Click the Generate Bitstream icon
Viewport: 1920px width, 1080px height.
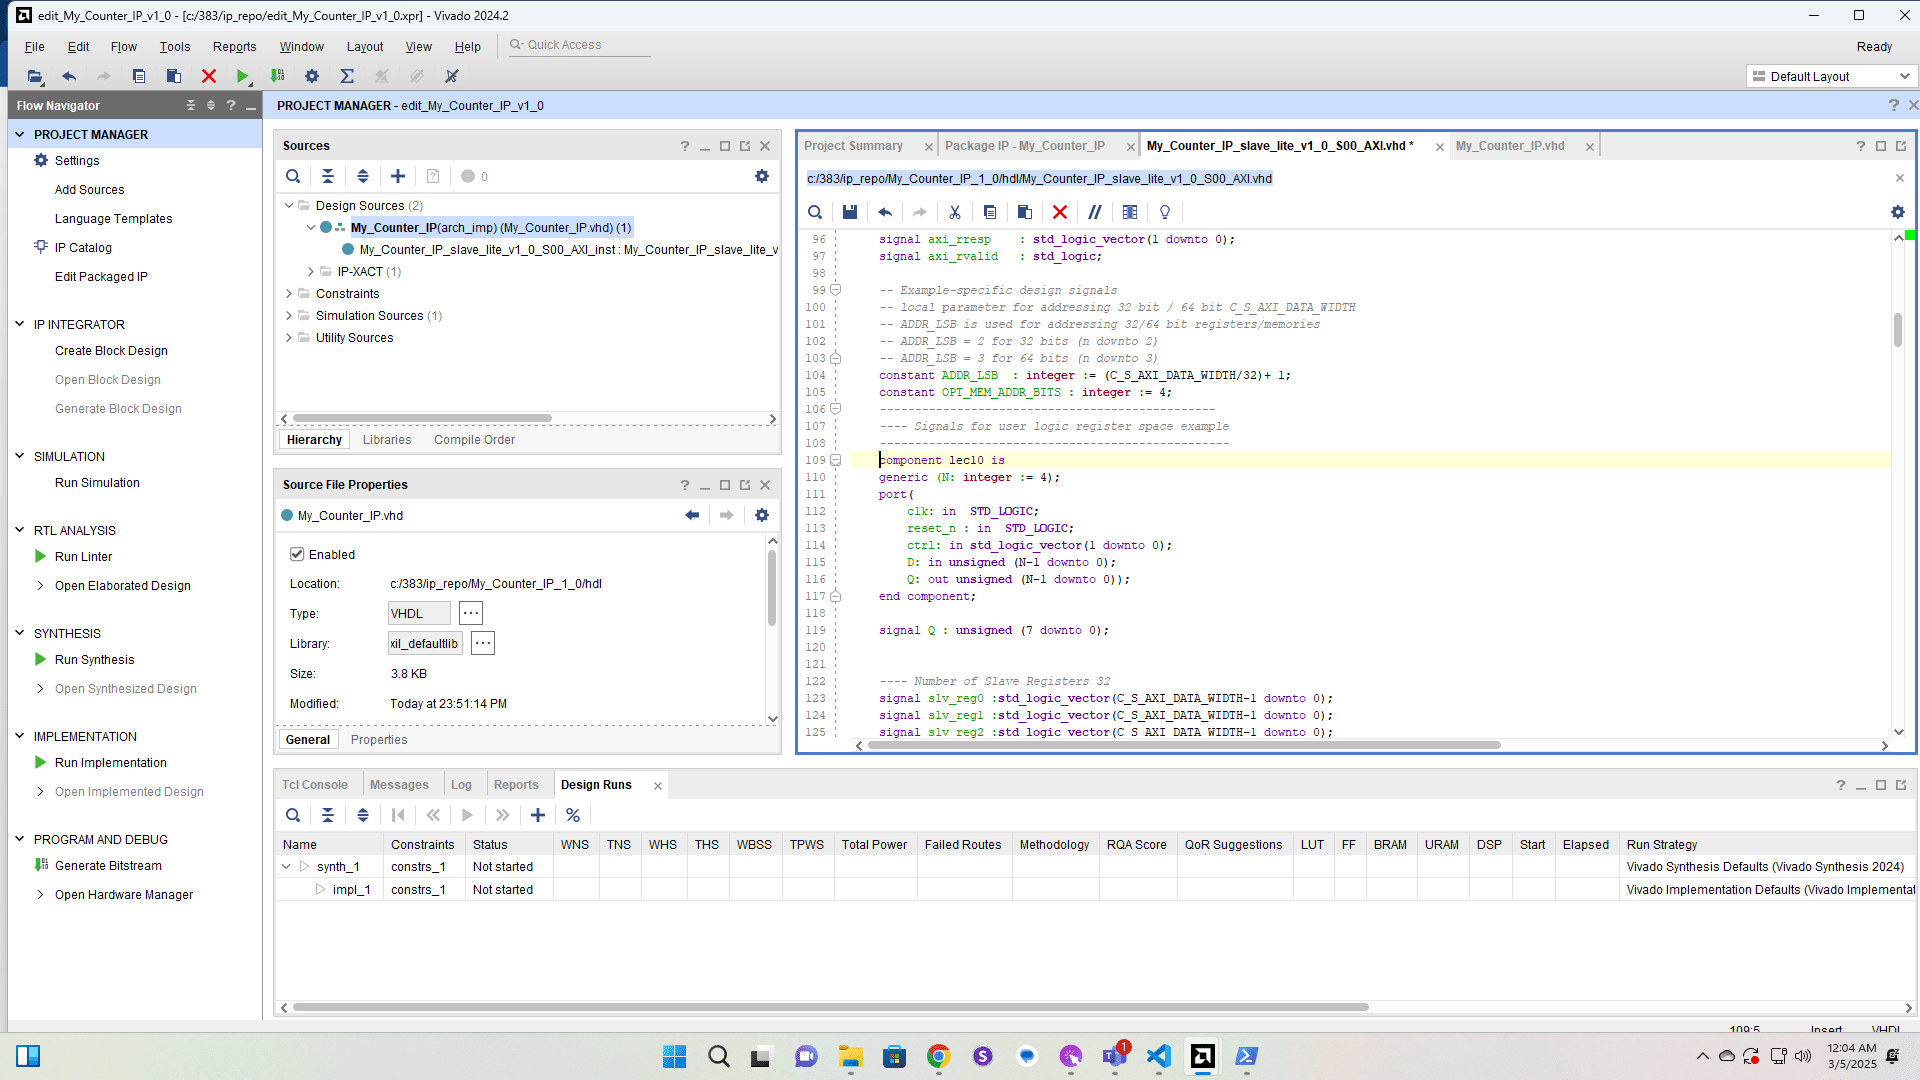click(41, 866)
